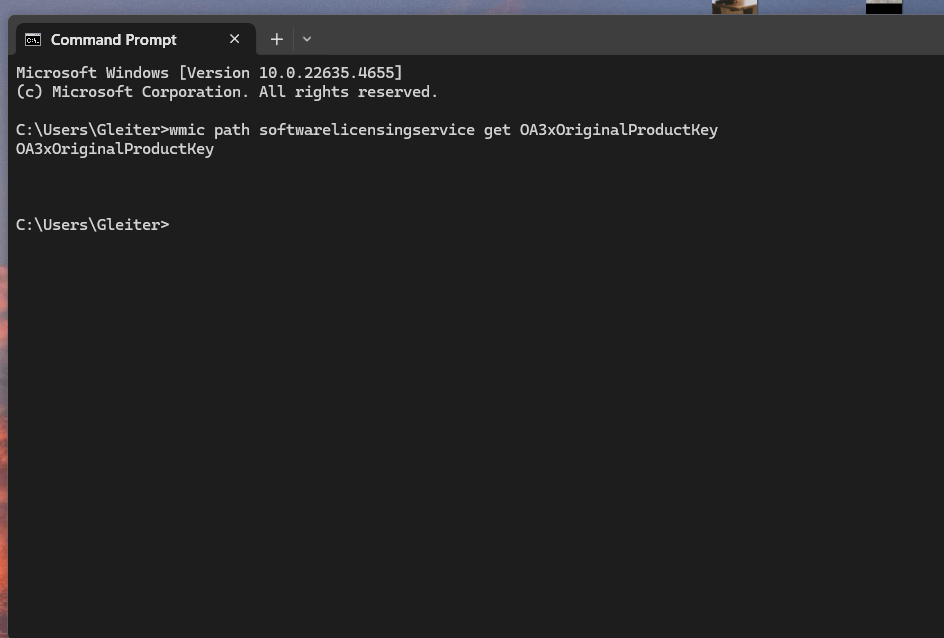Click the desktop thumbnail peeking above the terminal
944x638 pixels.
tap(734, 7)
